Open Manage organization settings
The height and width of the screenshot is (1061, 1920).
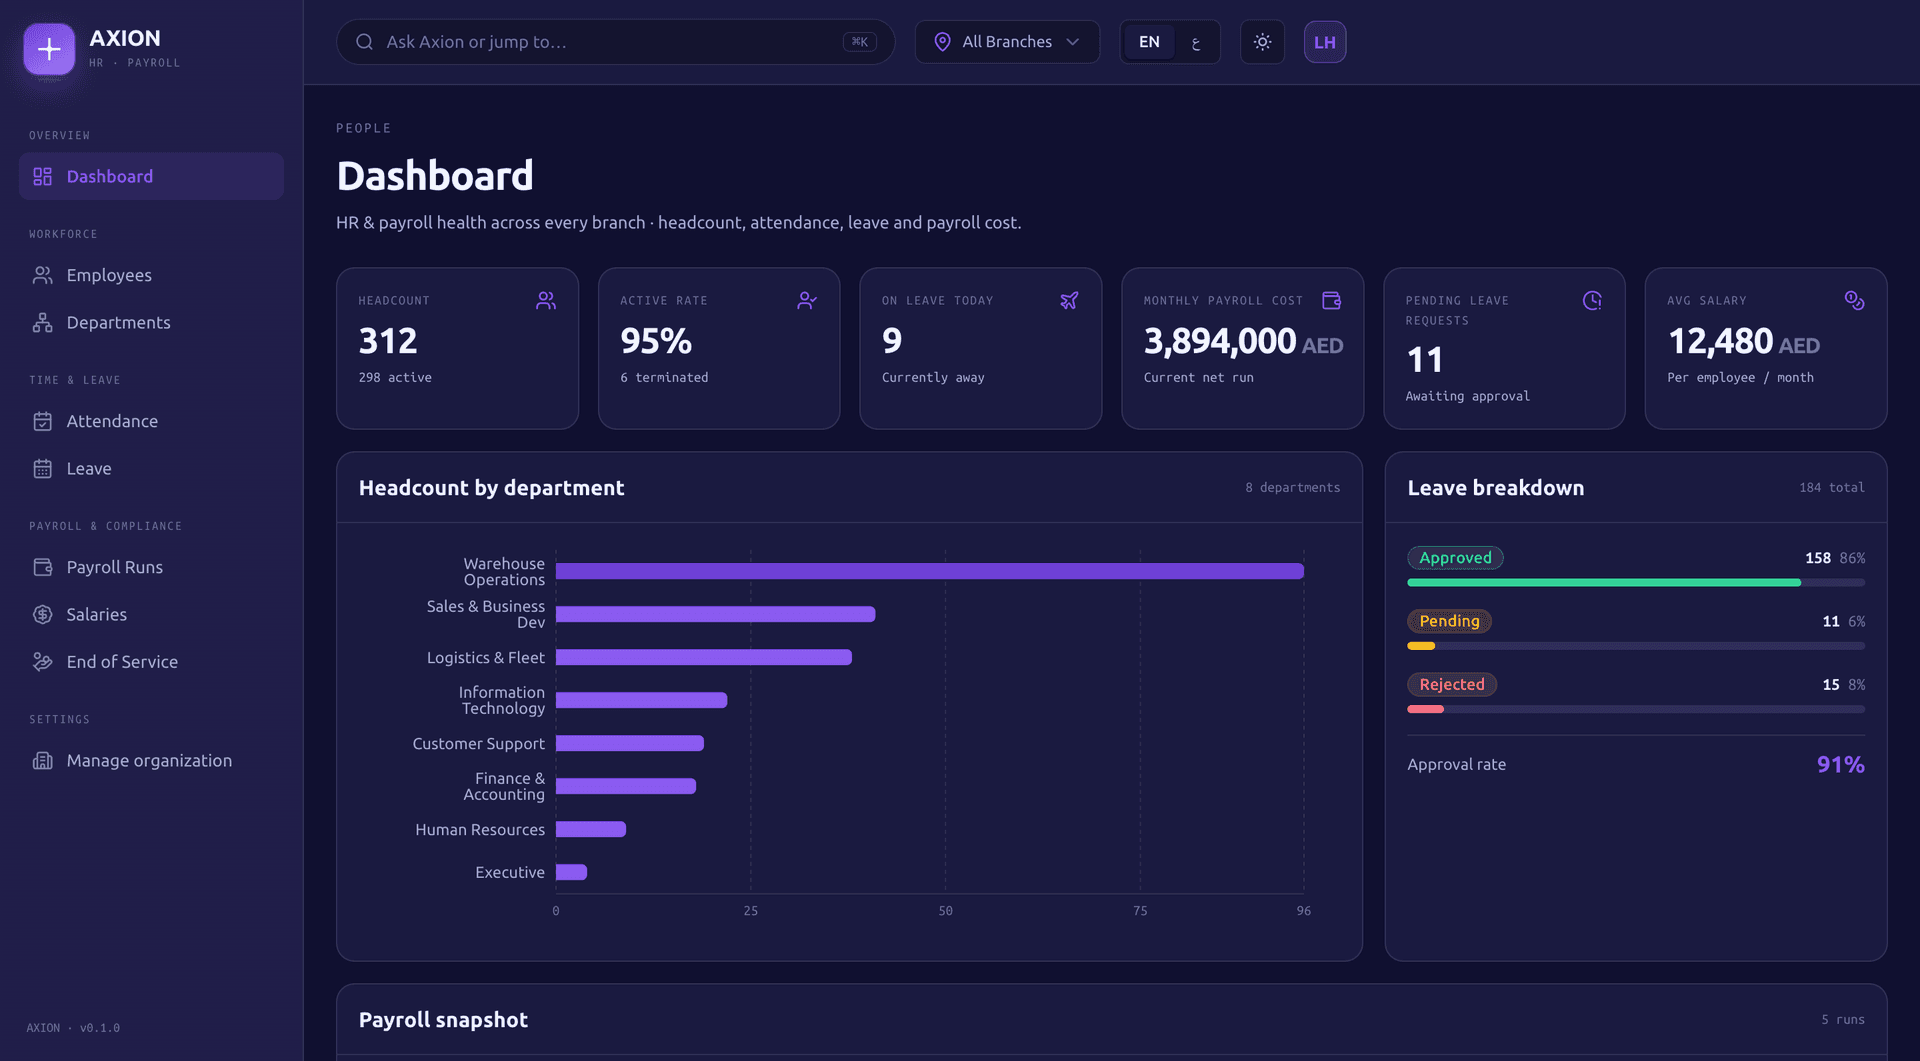click(x=151, y=760)
